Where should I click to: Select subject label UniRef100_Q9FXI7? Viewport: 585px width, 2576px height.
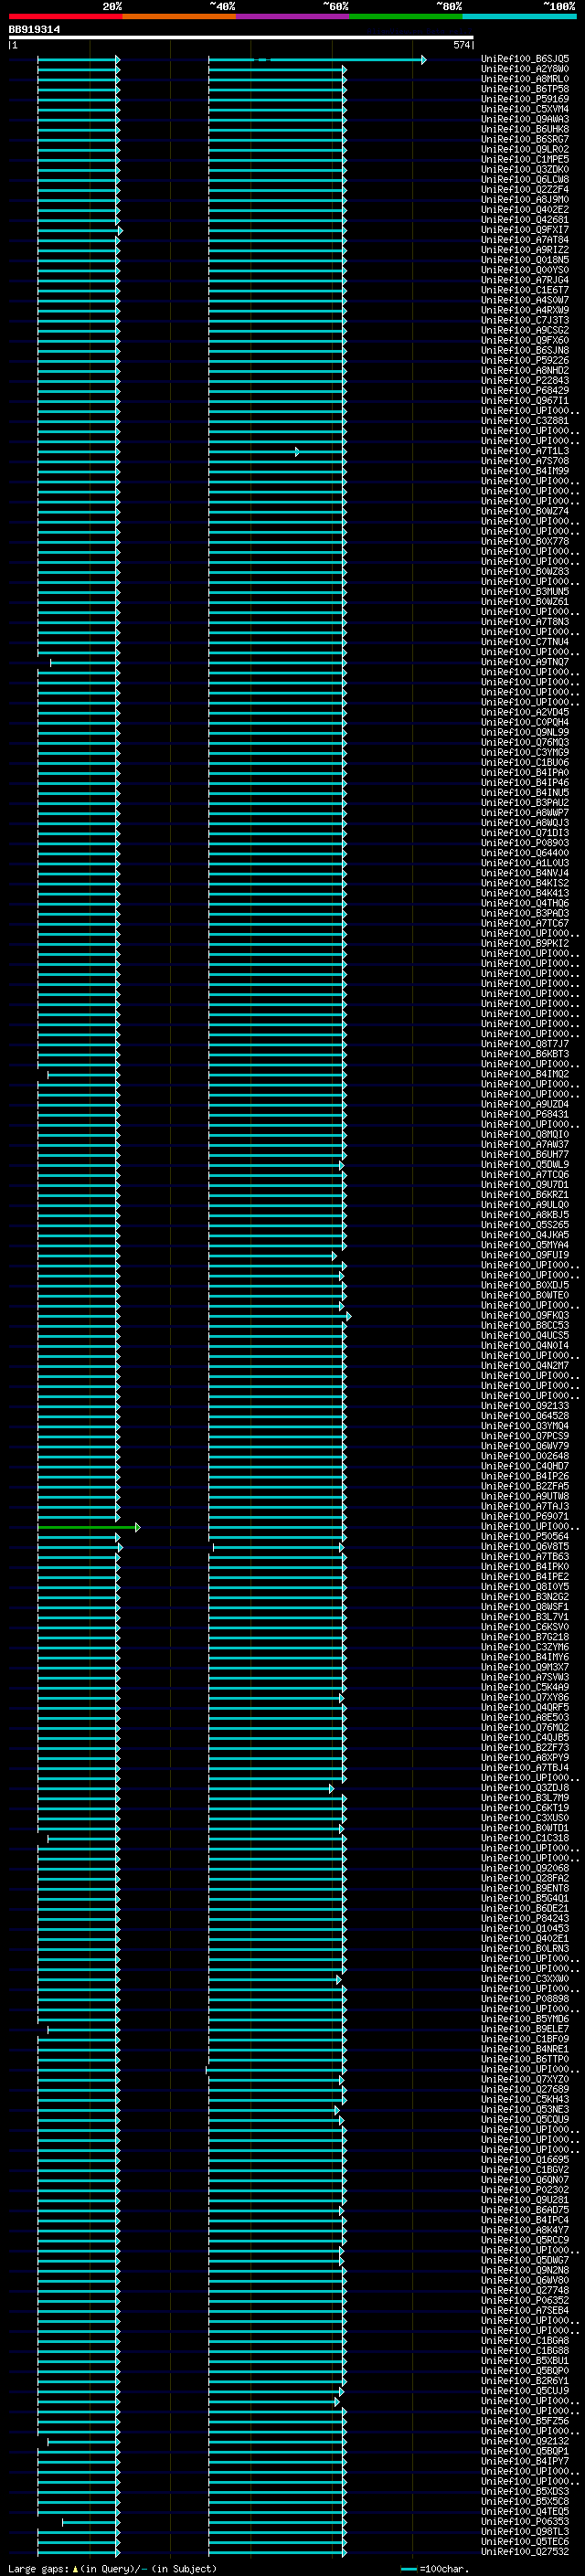525,230
